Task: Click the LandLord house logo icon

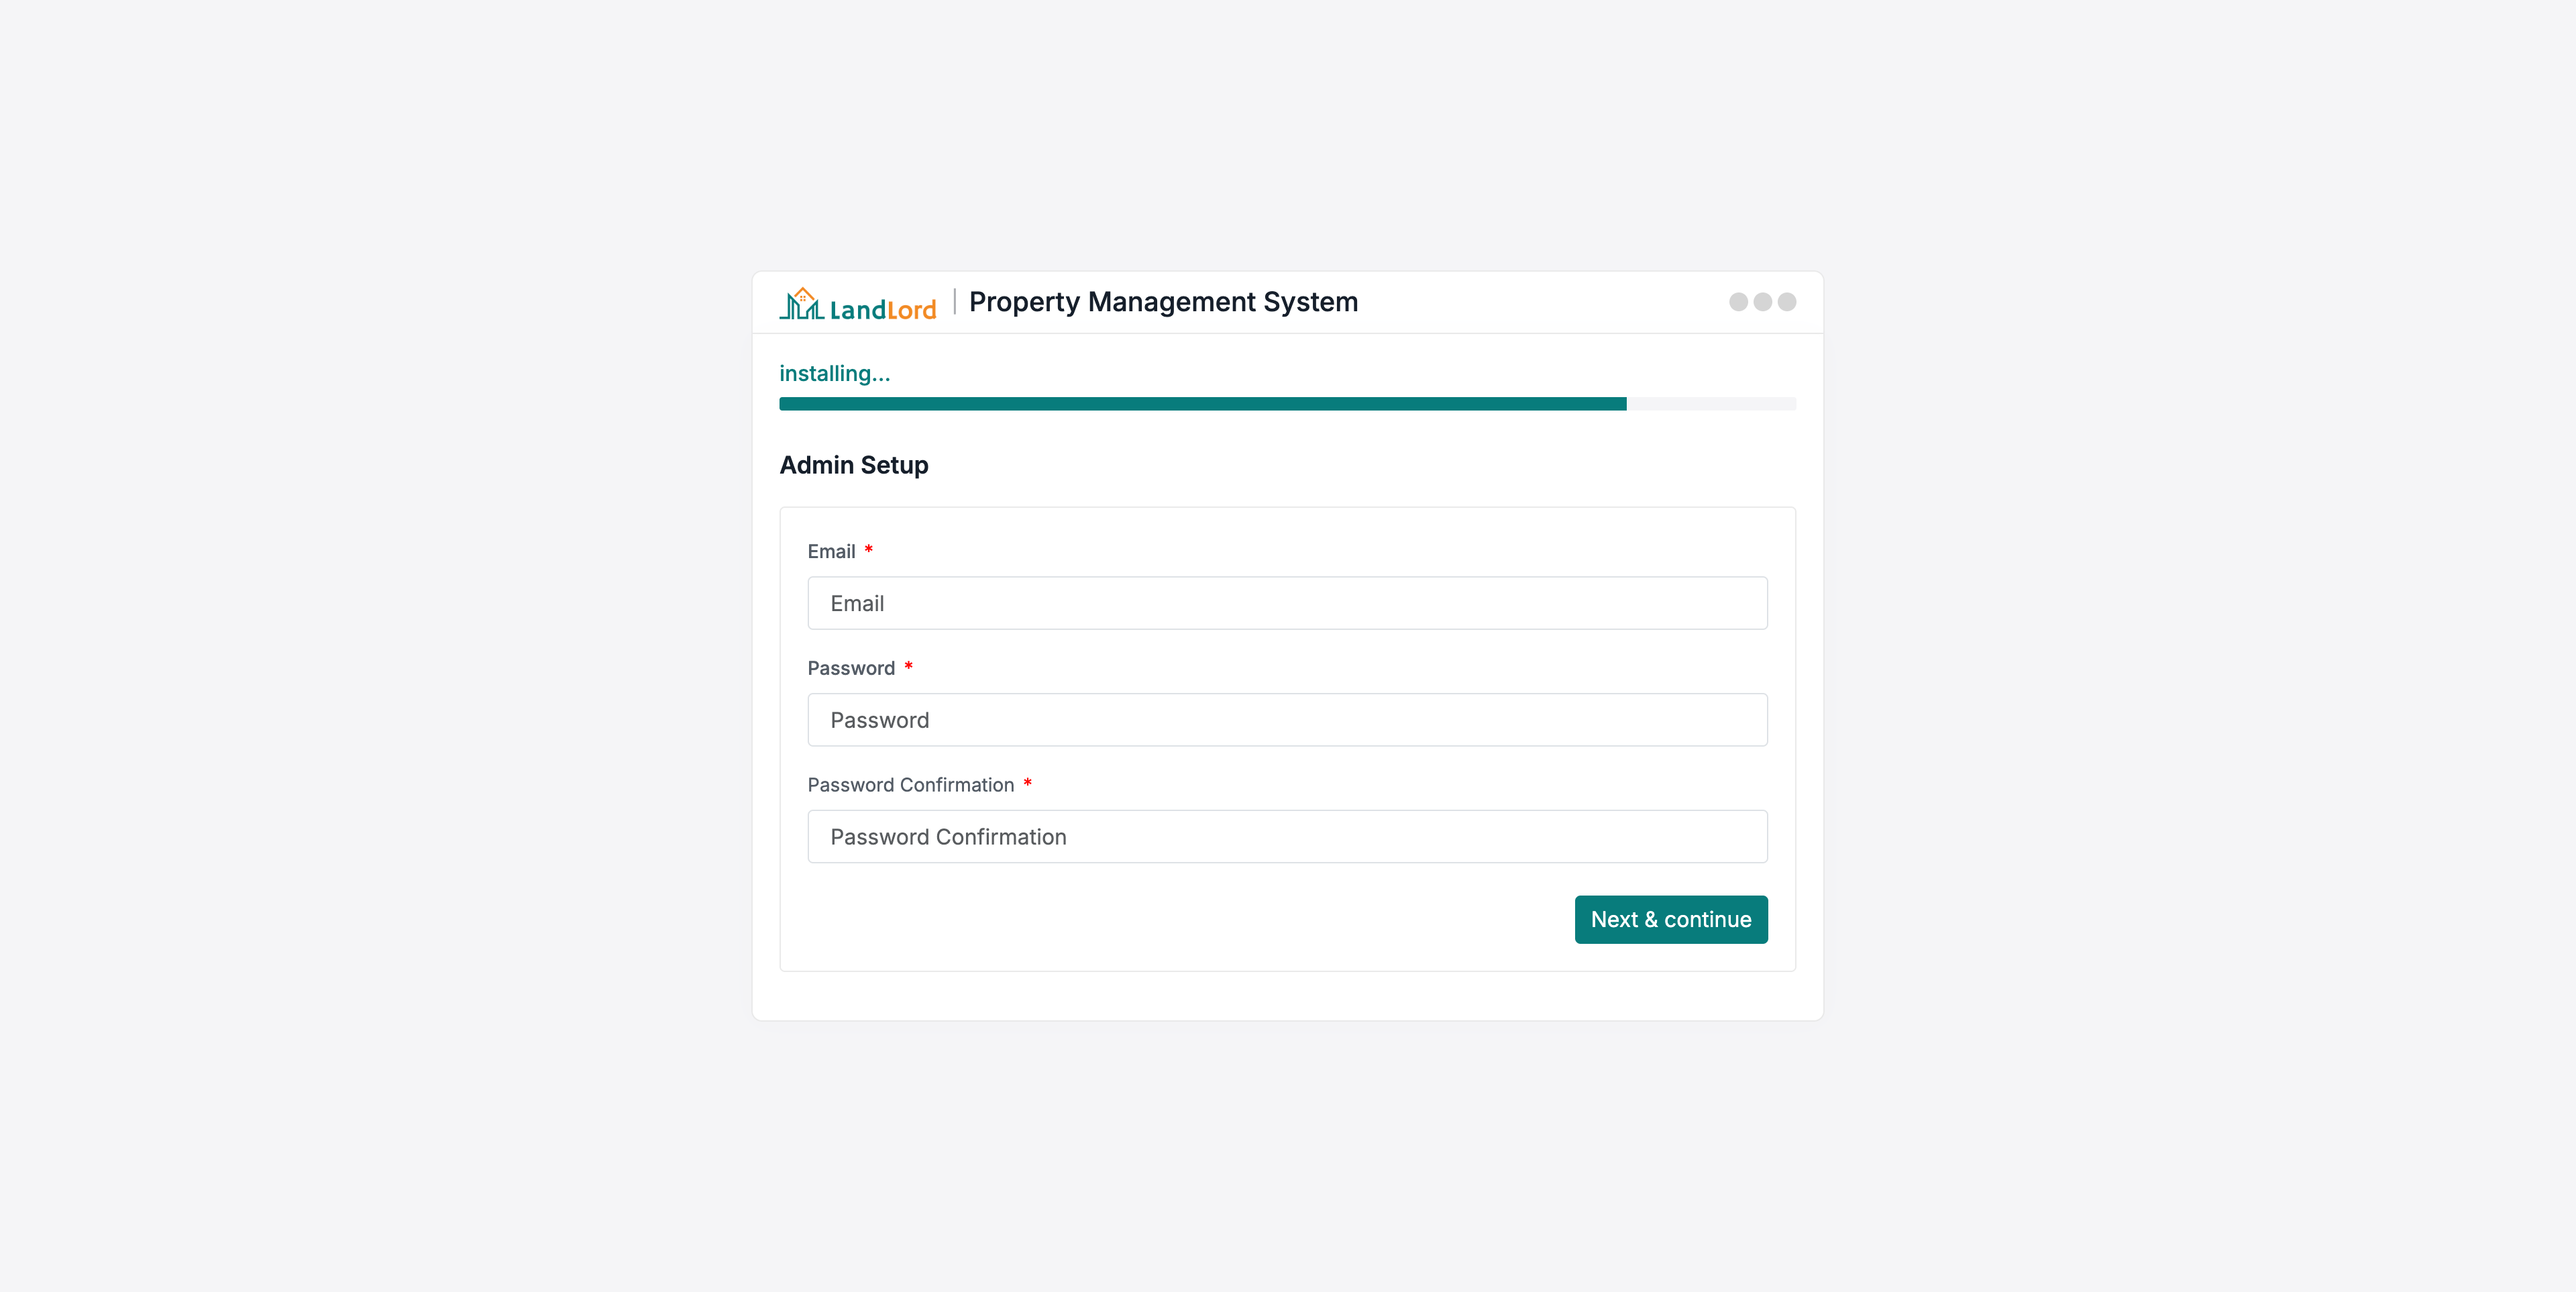Action: pyautogui.click(x=801, y=304)
